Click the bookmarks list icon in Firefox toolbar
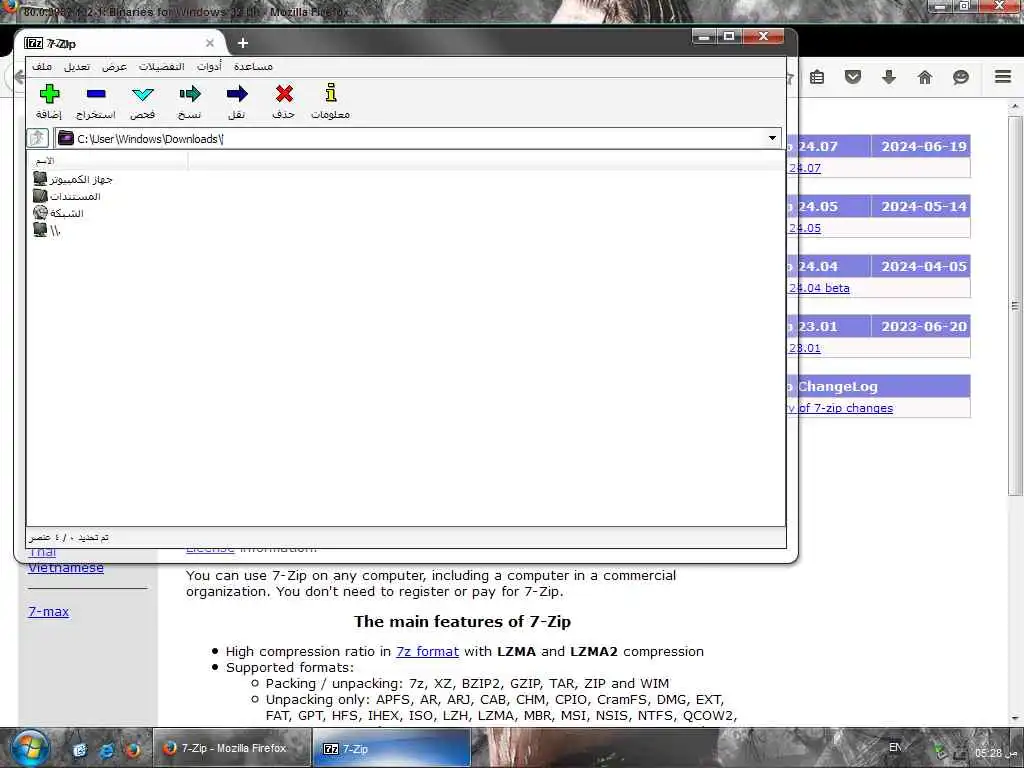The height and width of the screenshot is (768, 1024). pos(817,77)
